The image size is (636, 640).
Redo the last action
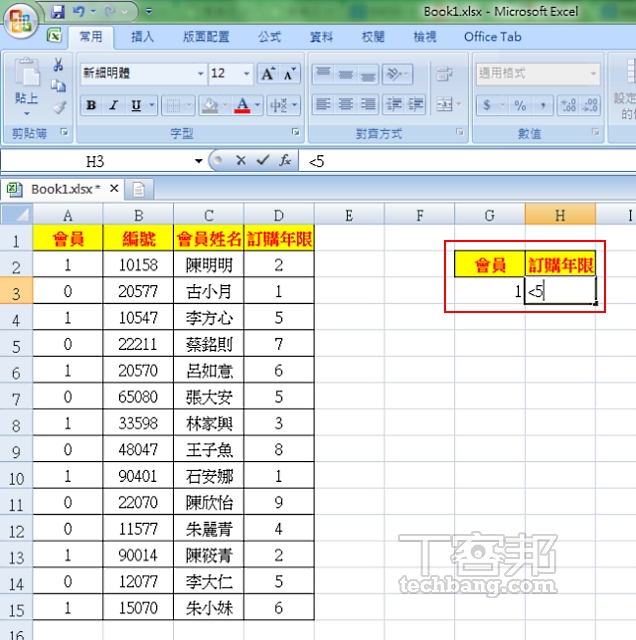point(110,11)
